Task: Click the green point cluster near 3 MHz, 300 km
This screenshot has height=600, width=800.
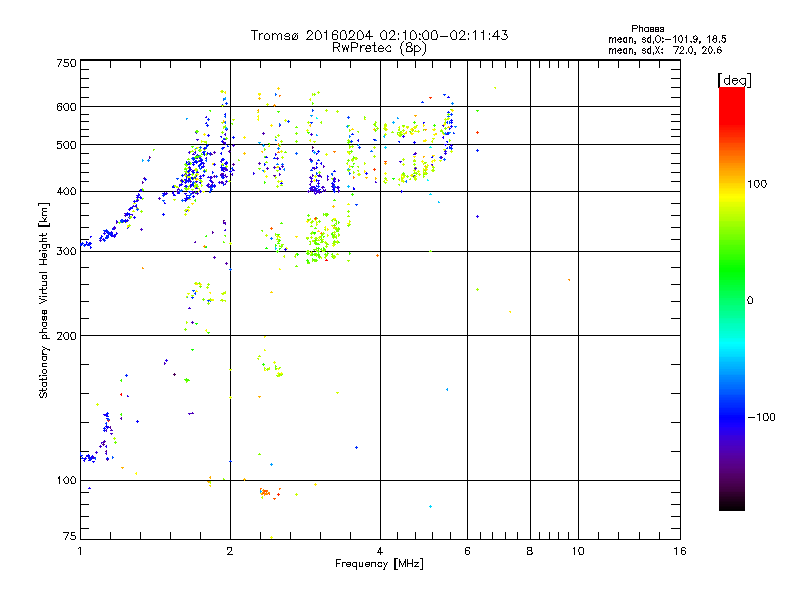Action: tap(321, 240)
